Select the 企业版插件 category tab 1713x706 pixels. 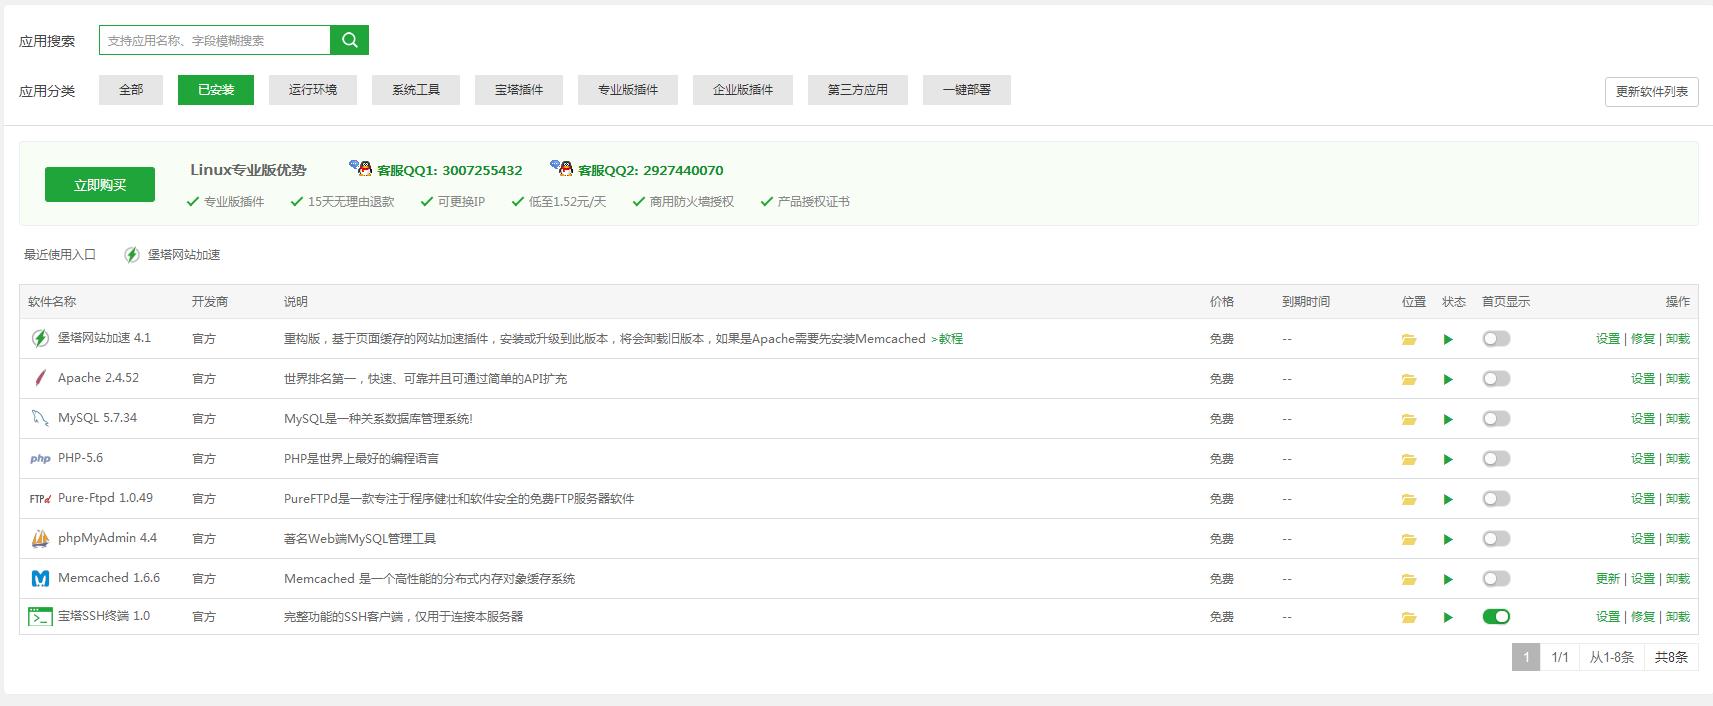tap(743, 90)
